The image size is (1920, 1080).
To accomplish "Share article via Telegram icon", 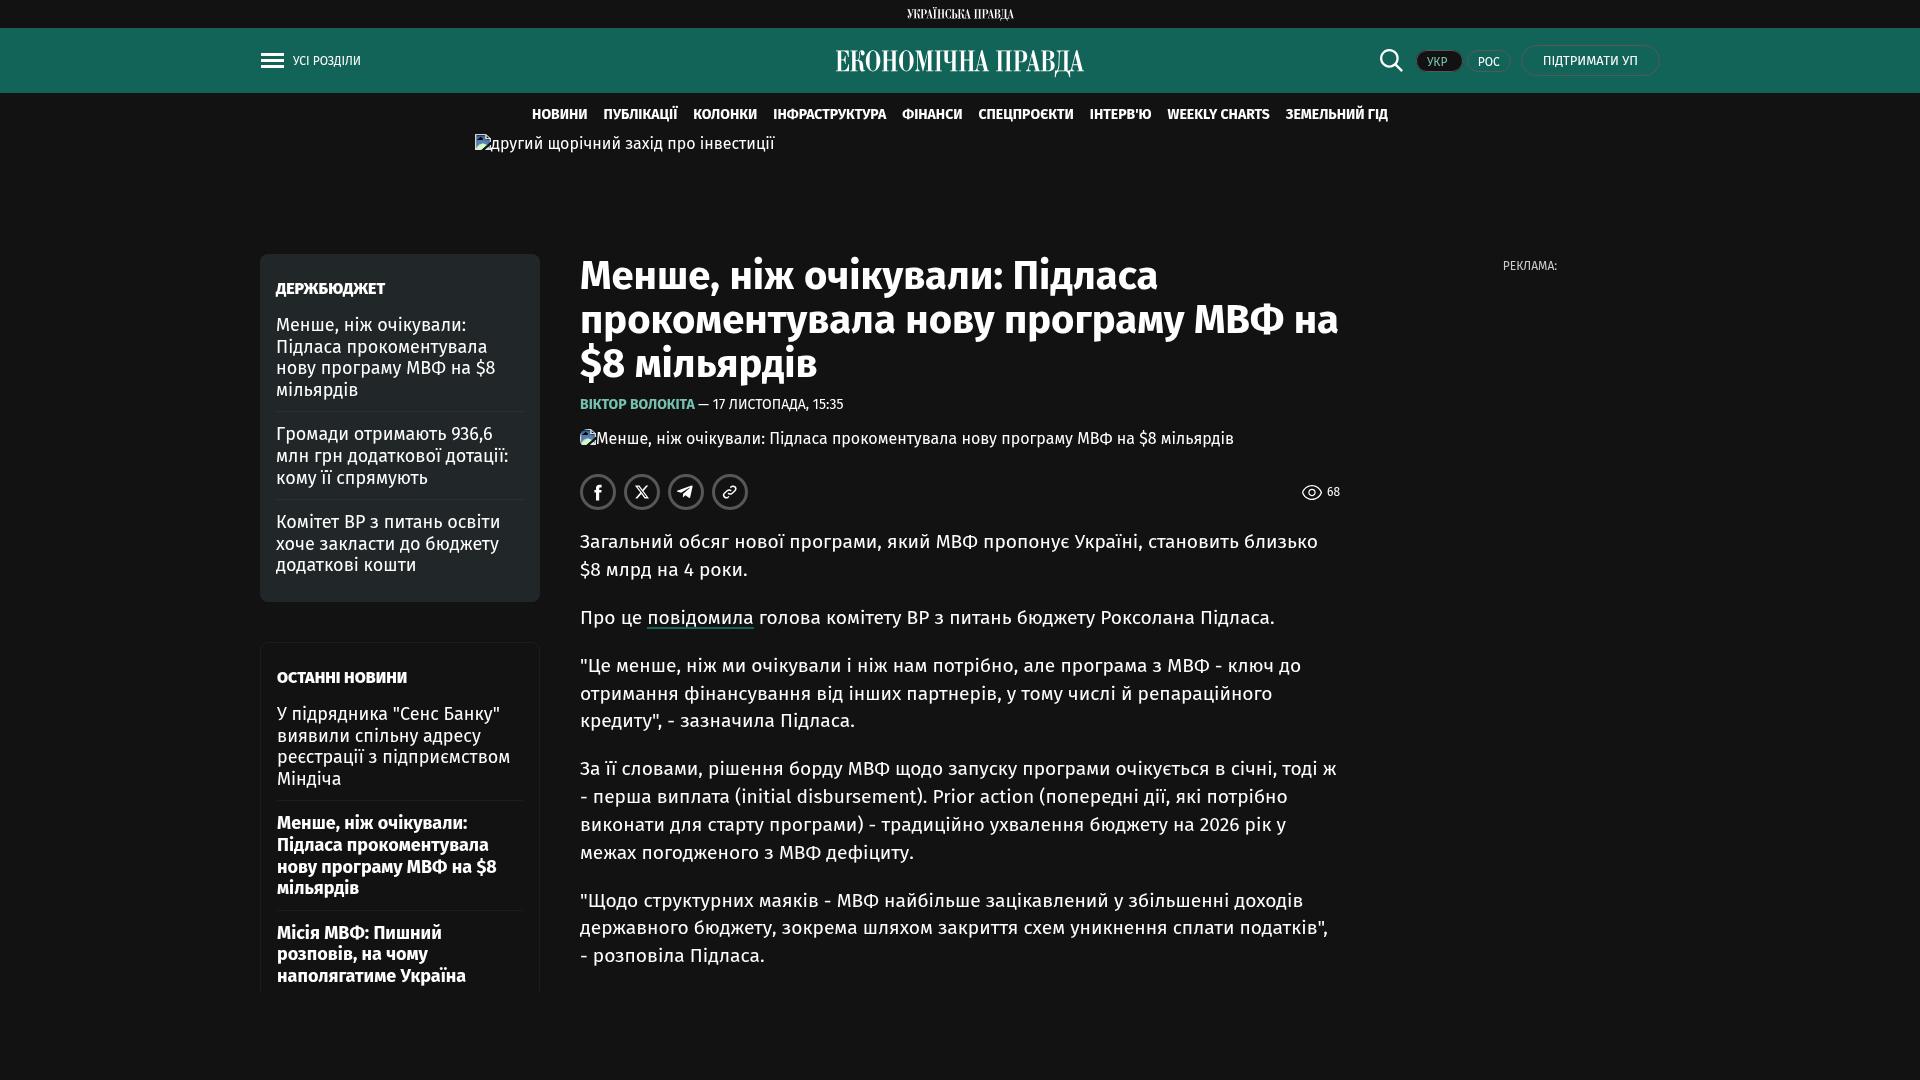I will click(686, 492).
